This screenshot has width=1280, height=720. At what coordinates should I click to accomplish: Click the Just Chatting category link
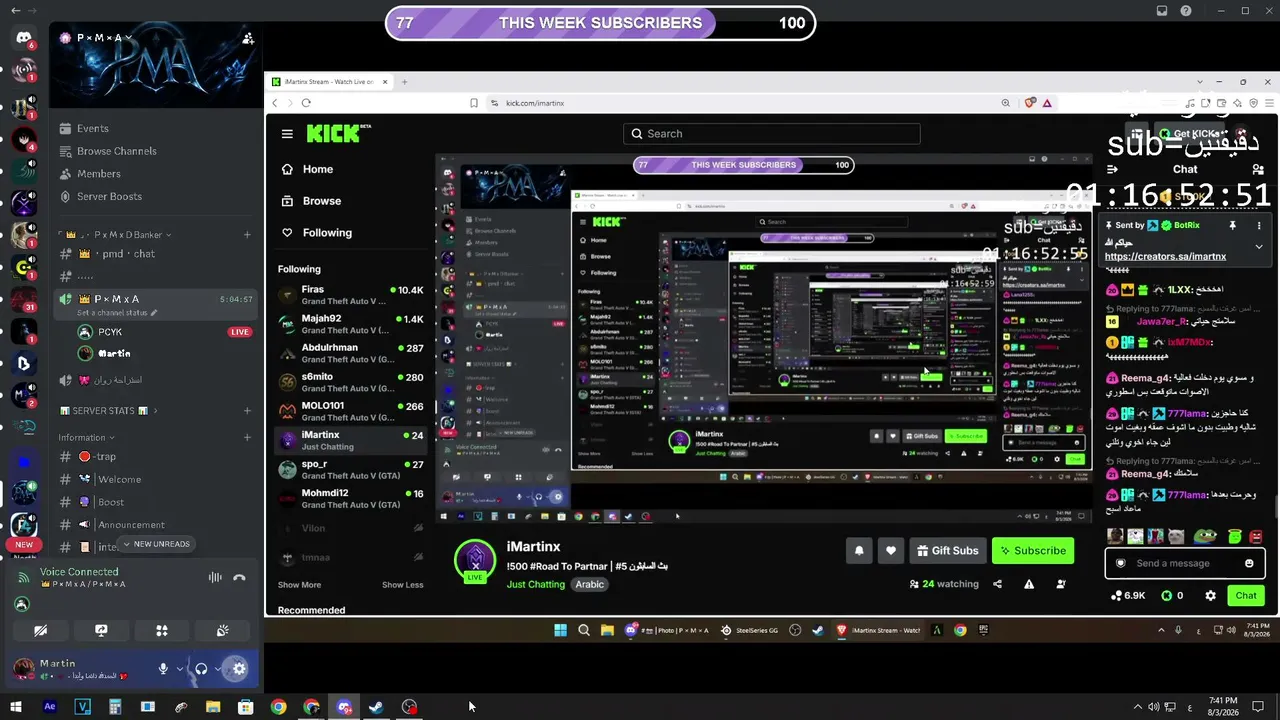(x=535, y=584)
